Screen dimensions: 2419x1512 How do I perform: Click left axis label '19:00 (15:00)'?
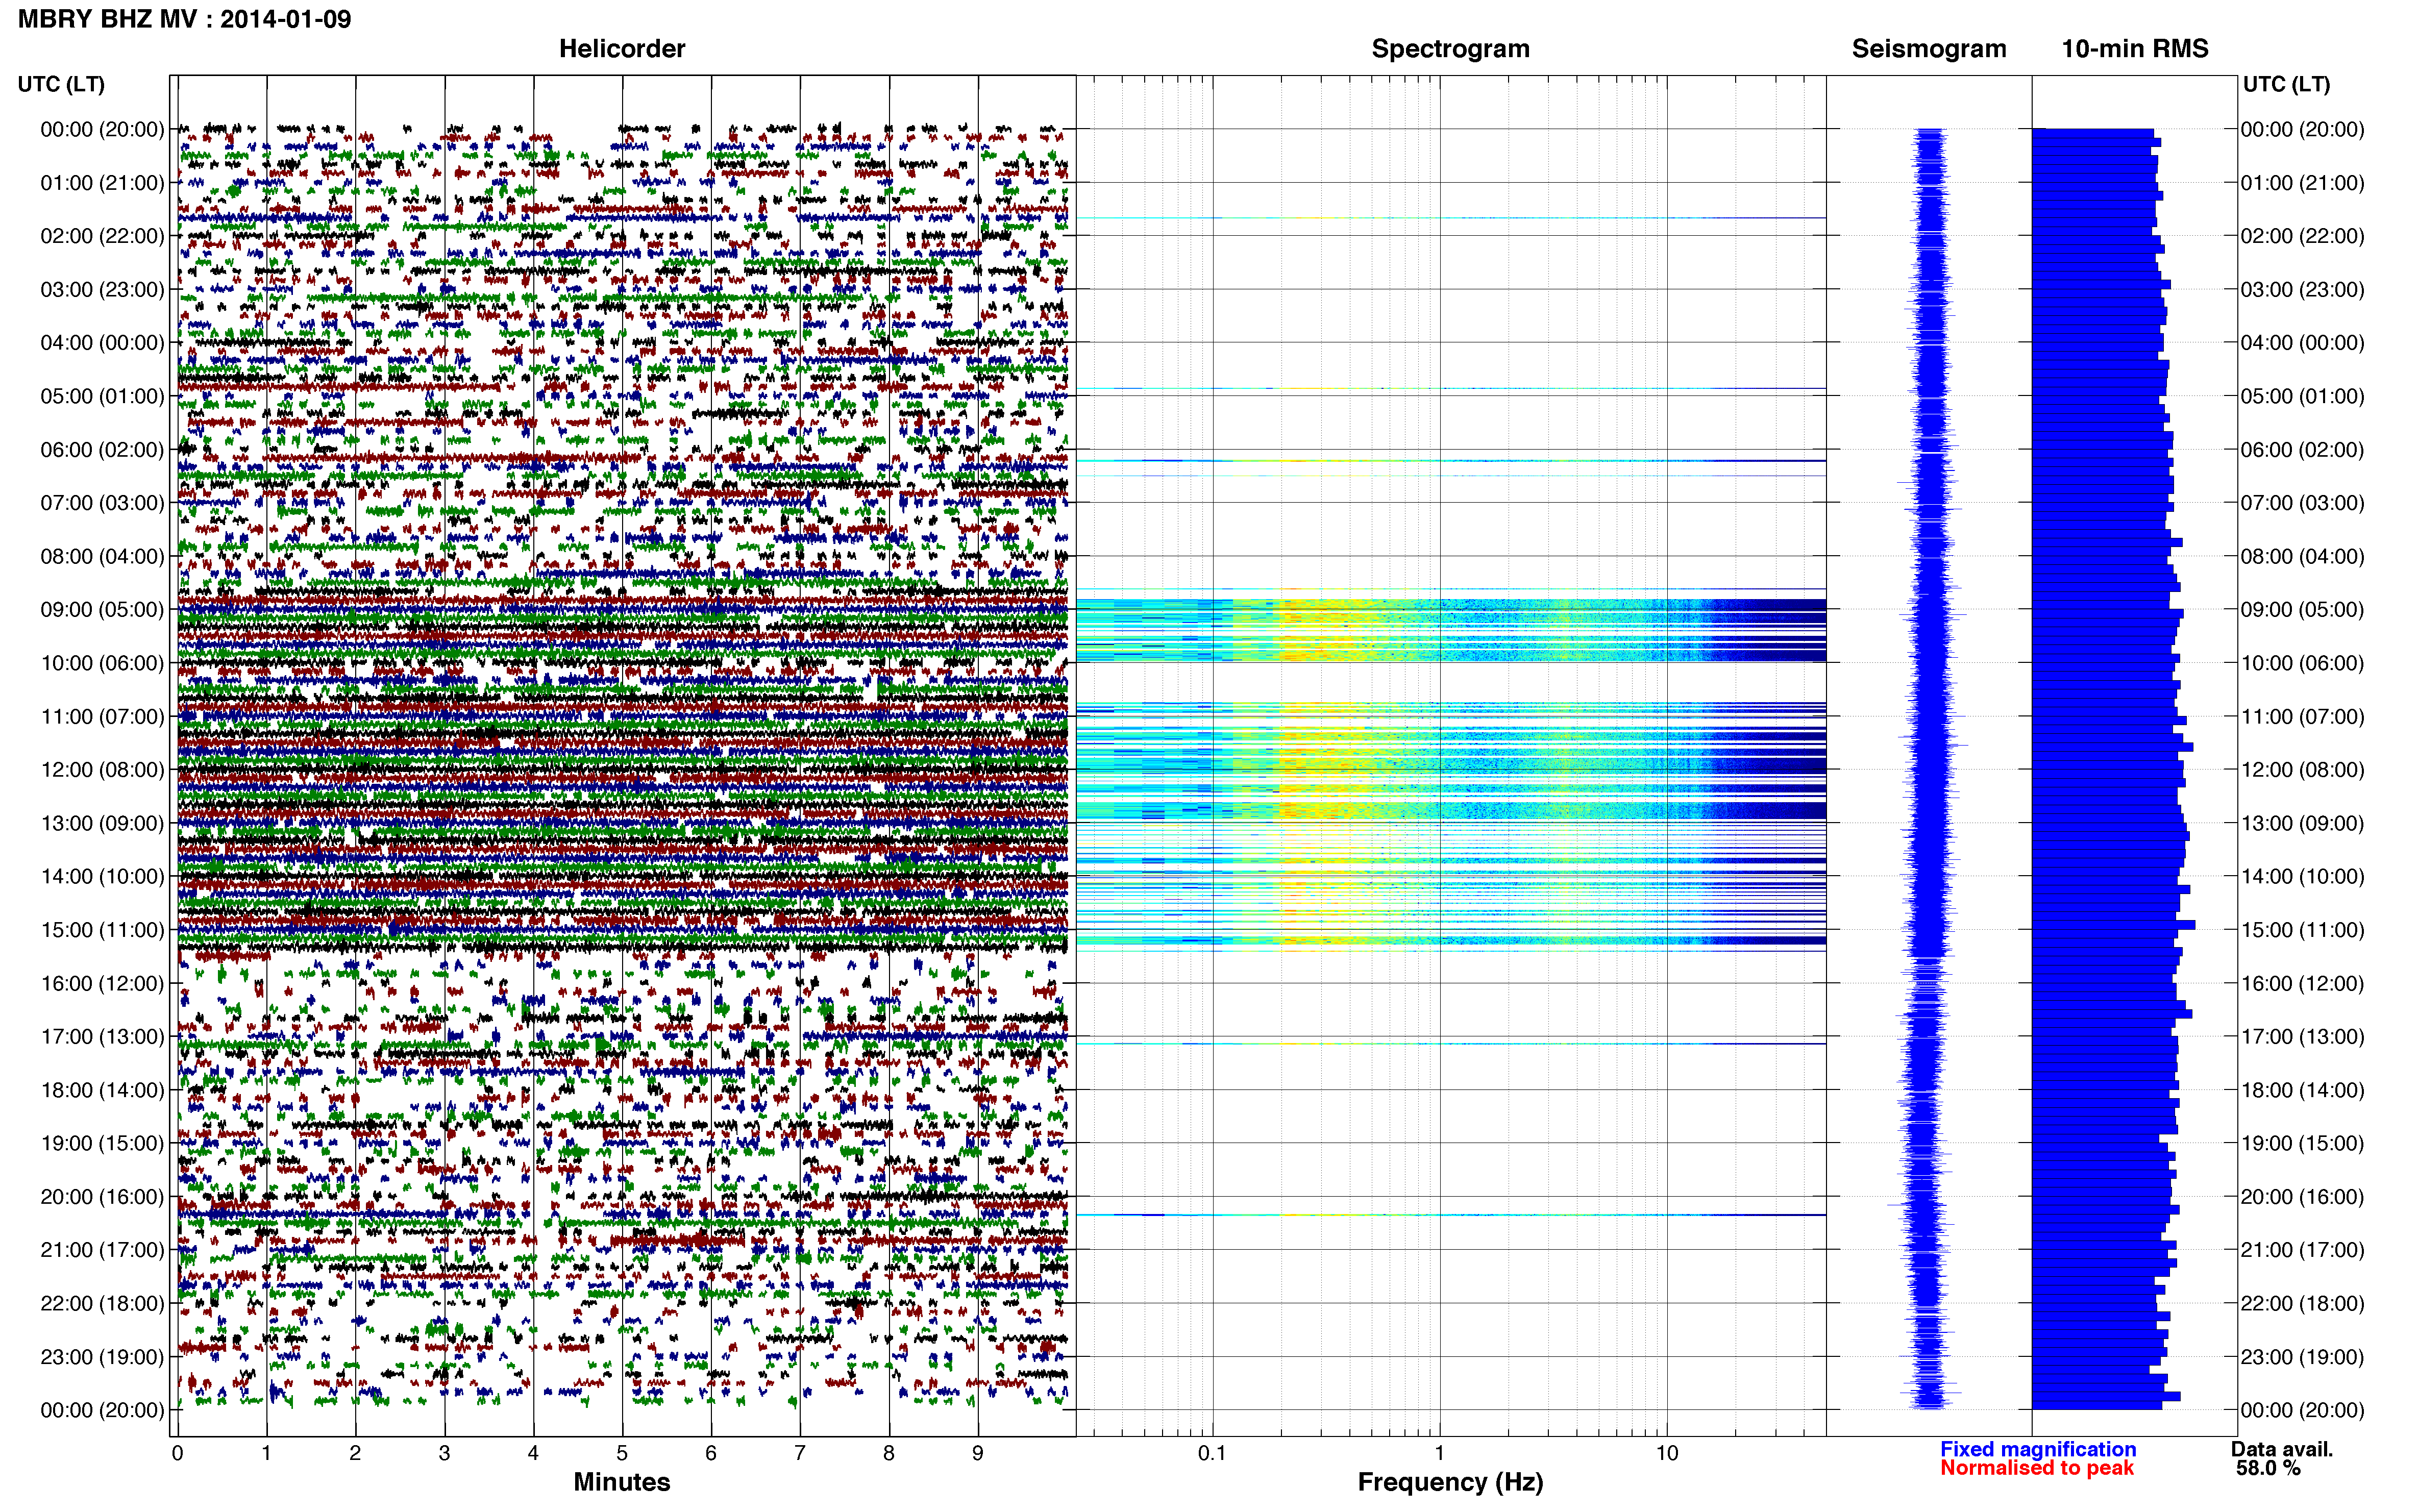(102, 1143)
